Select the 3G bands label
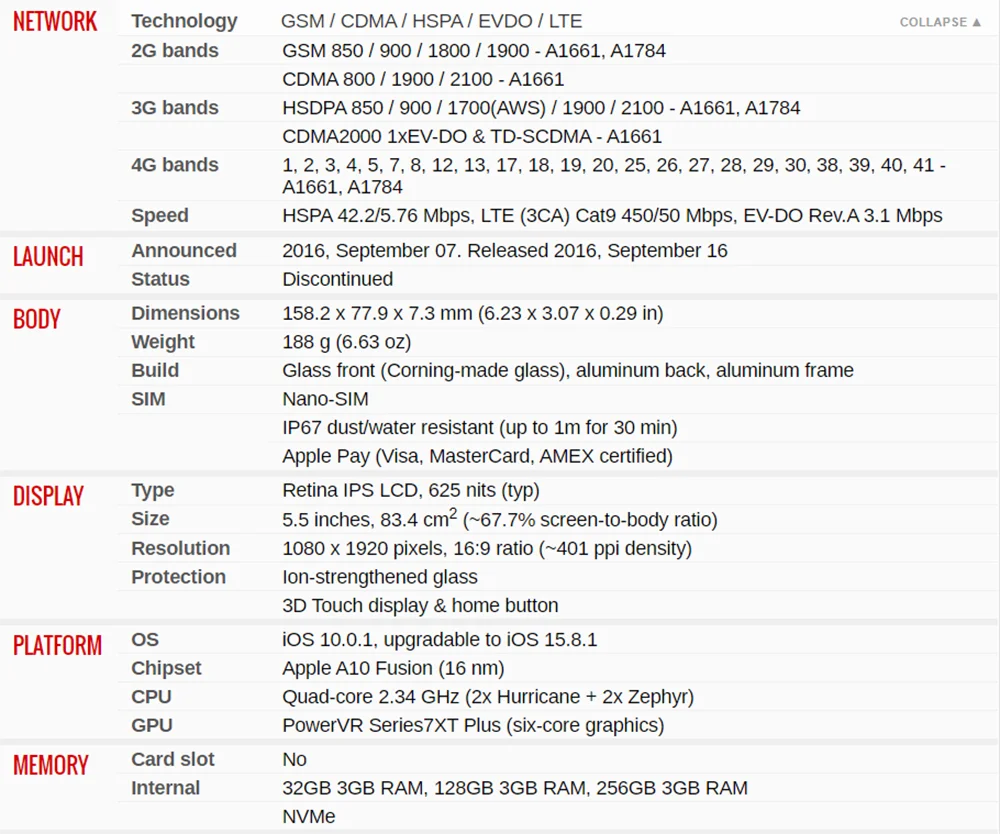This screenshot has height=834, width=1000. tap(174, 107)
